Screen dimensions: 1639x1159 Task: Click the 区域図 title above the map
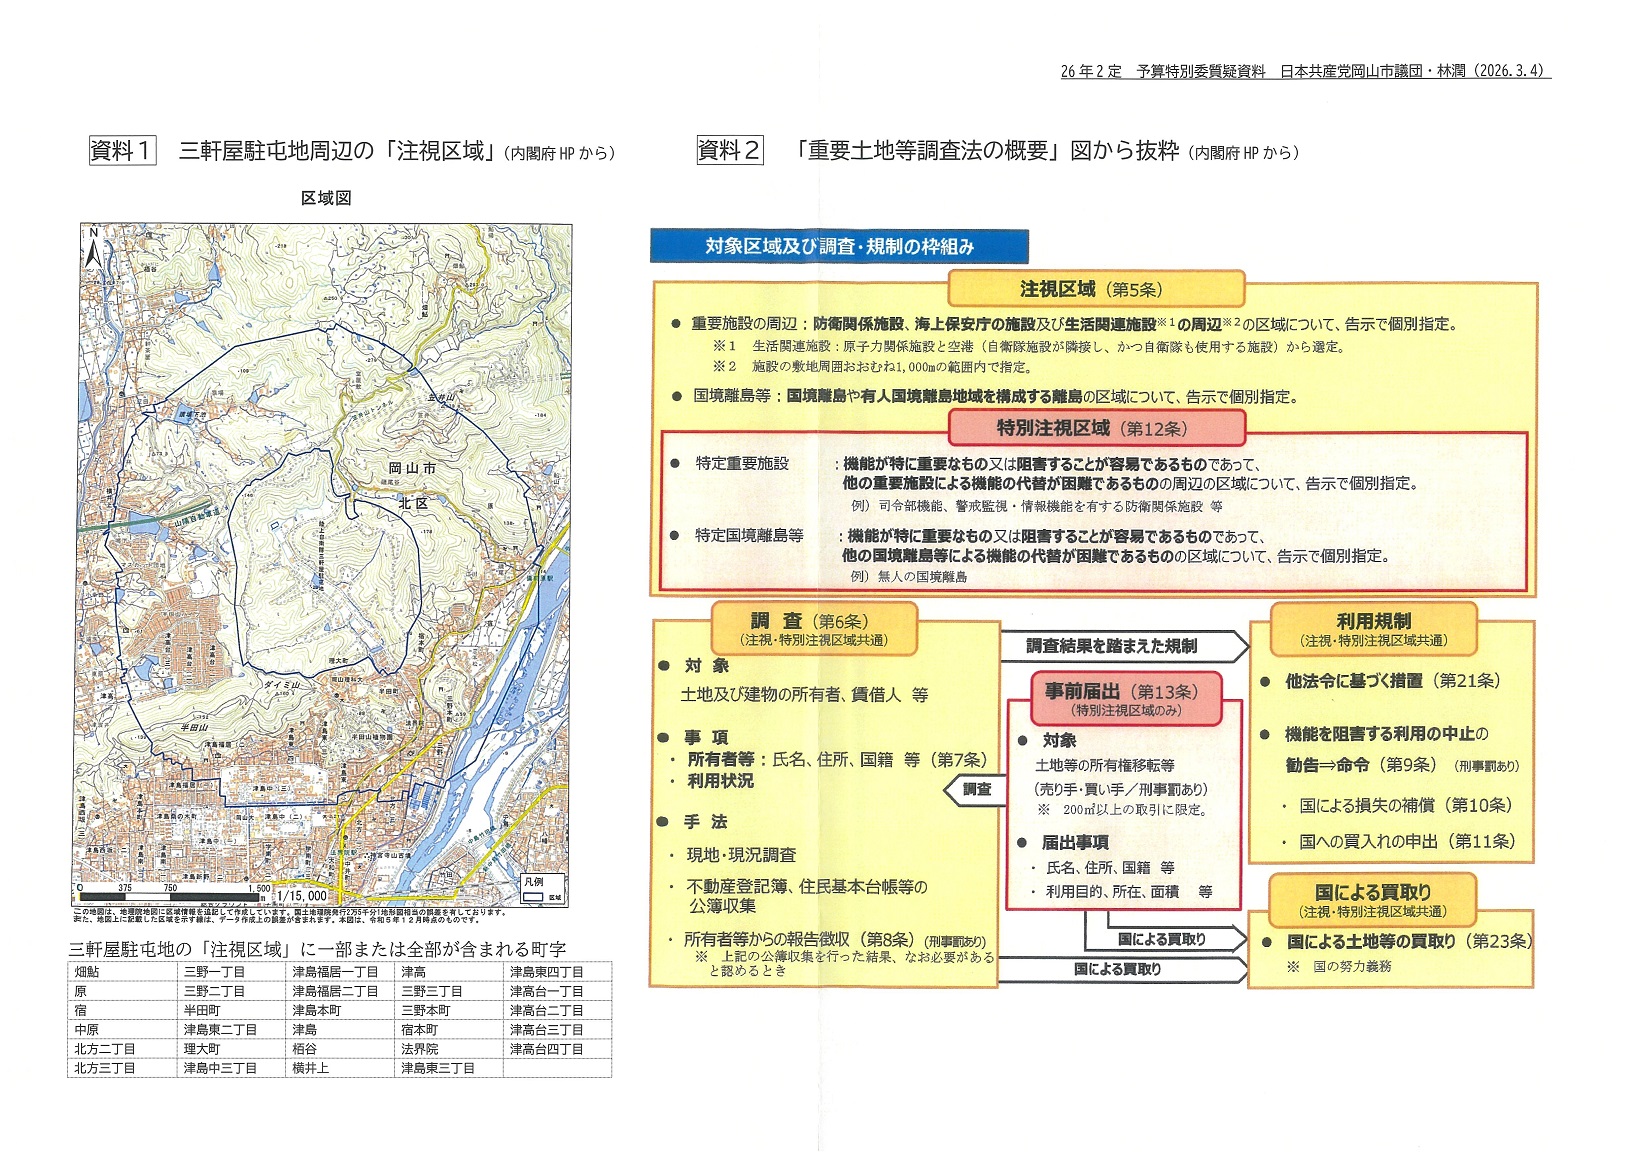(x=326, y=198)
